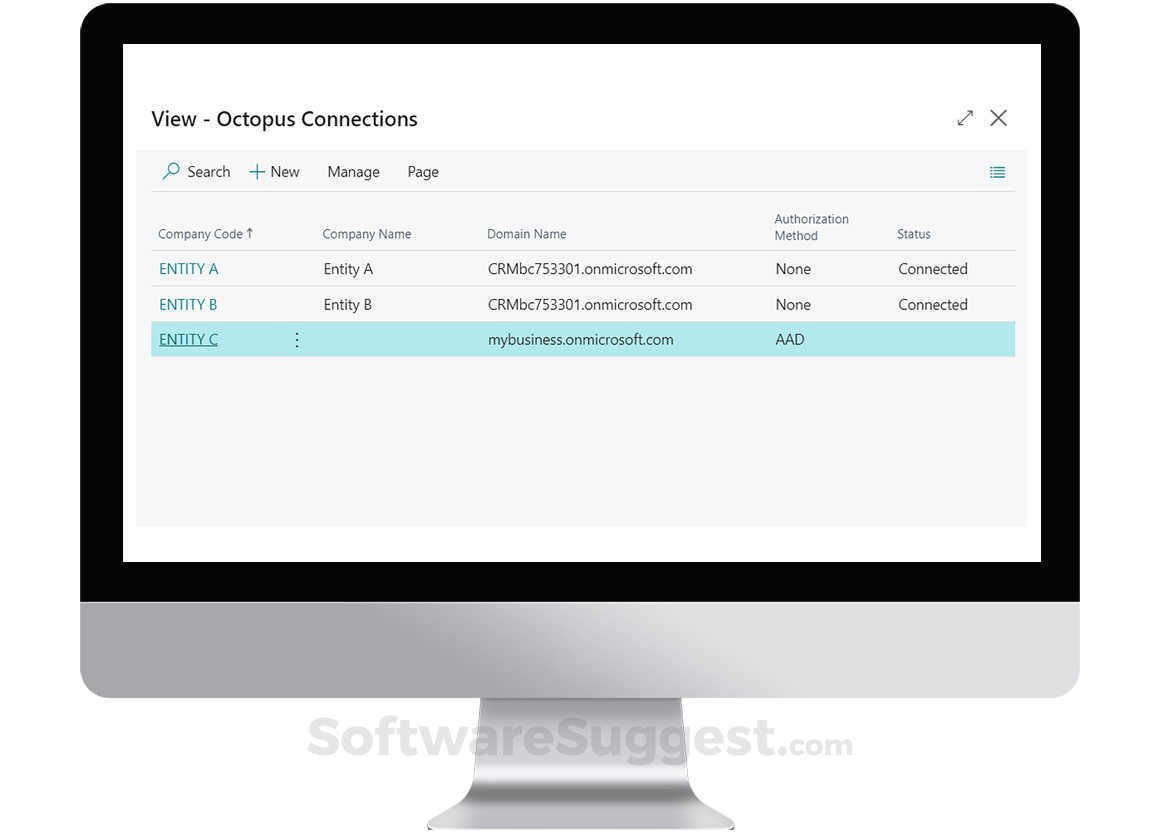
Task: Select the highlighted ENTITY C row
Action: tap(600, 339)
